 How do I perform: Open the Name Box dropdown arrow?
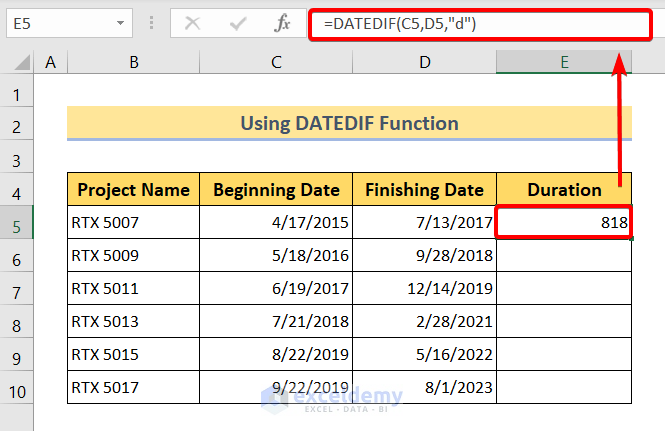120,22
